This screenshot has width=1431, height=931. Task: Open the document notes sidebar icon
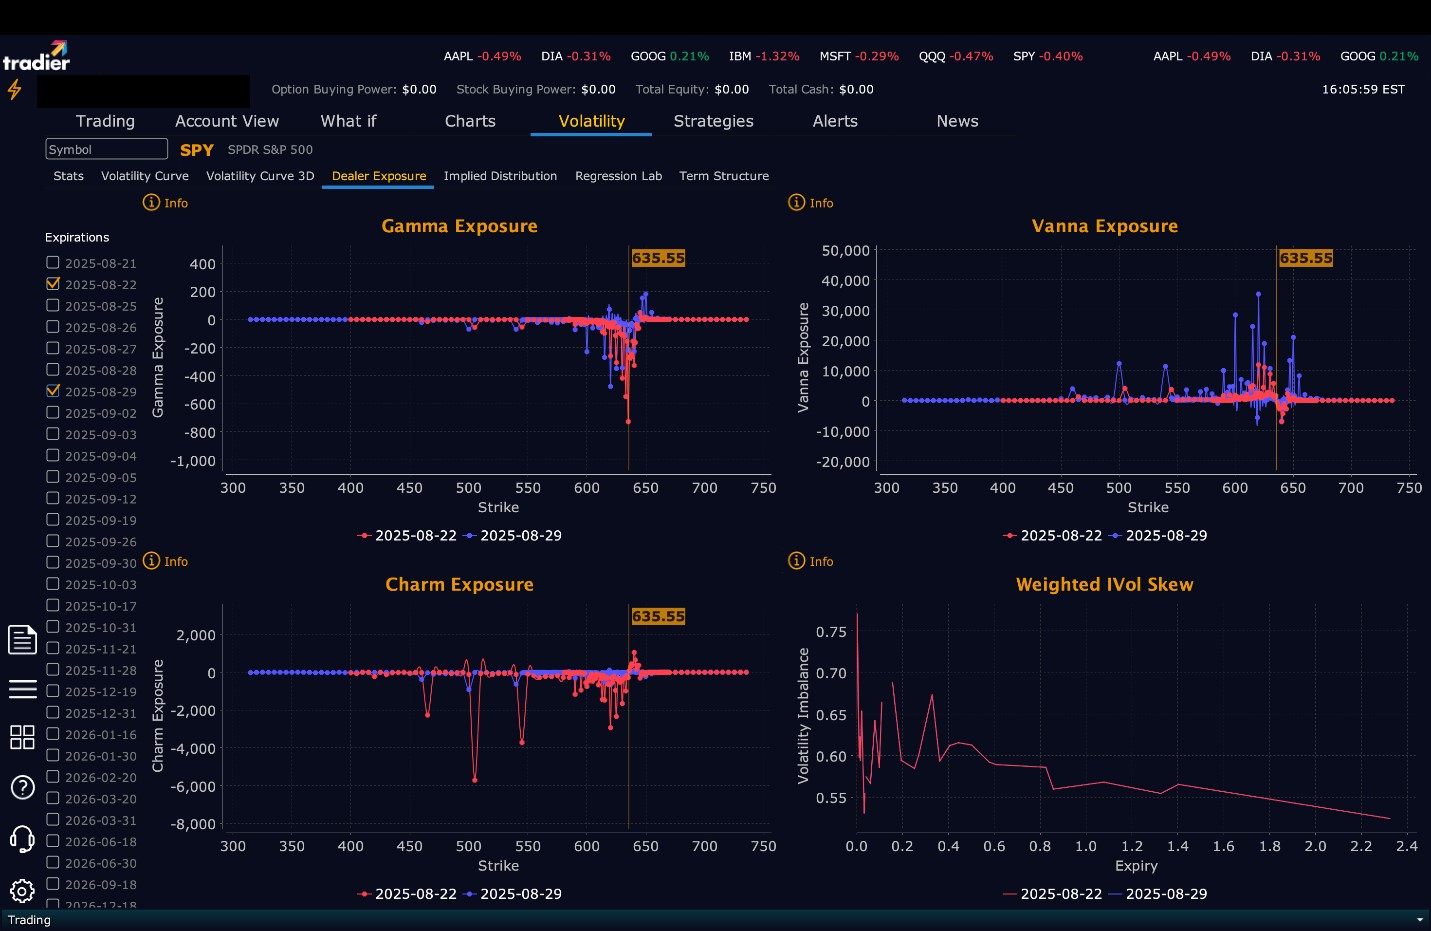[x=22, y=639]
